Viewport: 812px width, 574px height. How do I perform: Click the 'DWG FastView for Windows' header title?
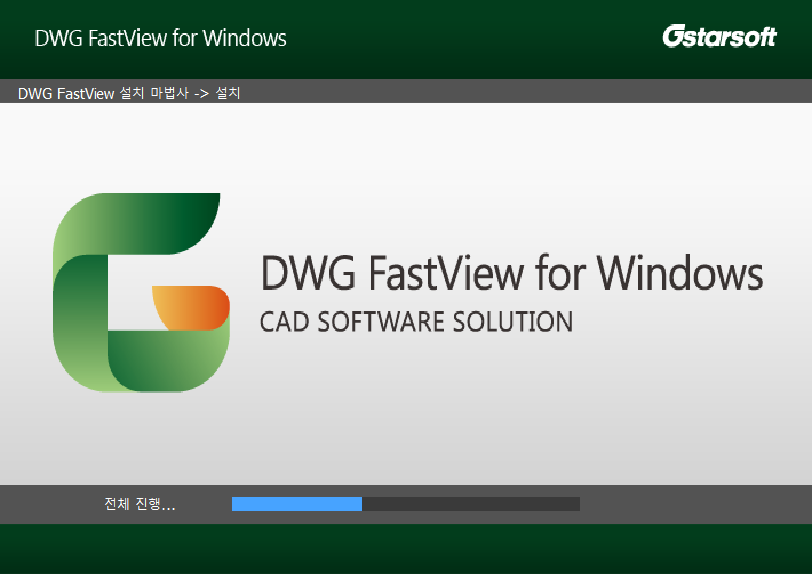[x=161, y=38]
